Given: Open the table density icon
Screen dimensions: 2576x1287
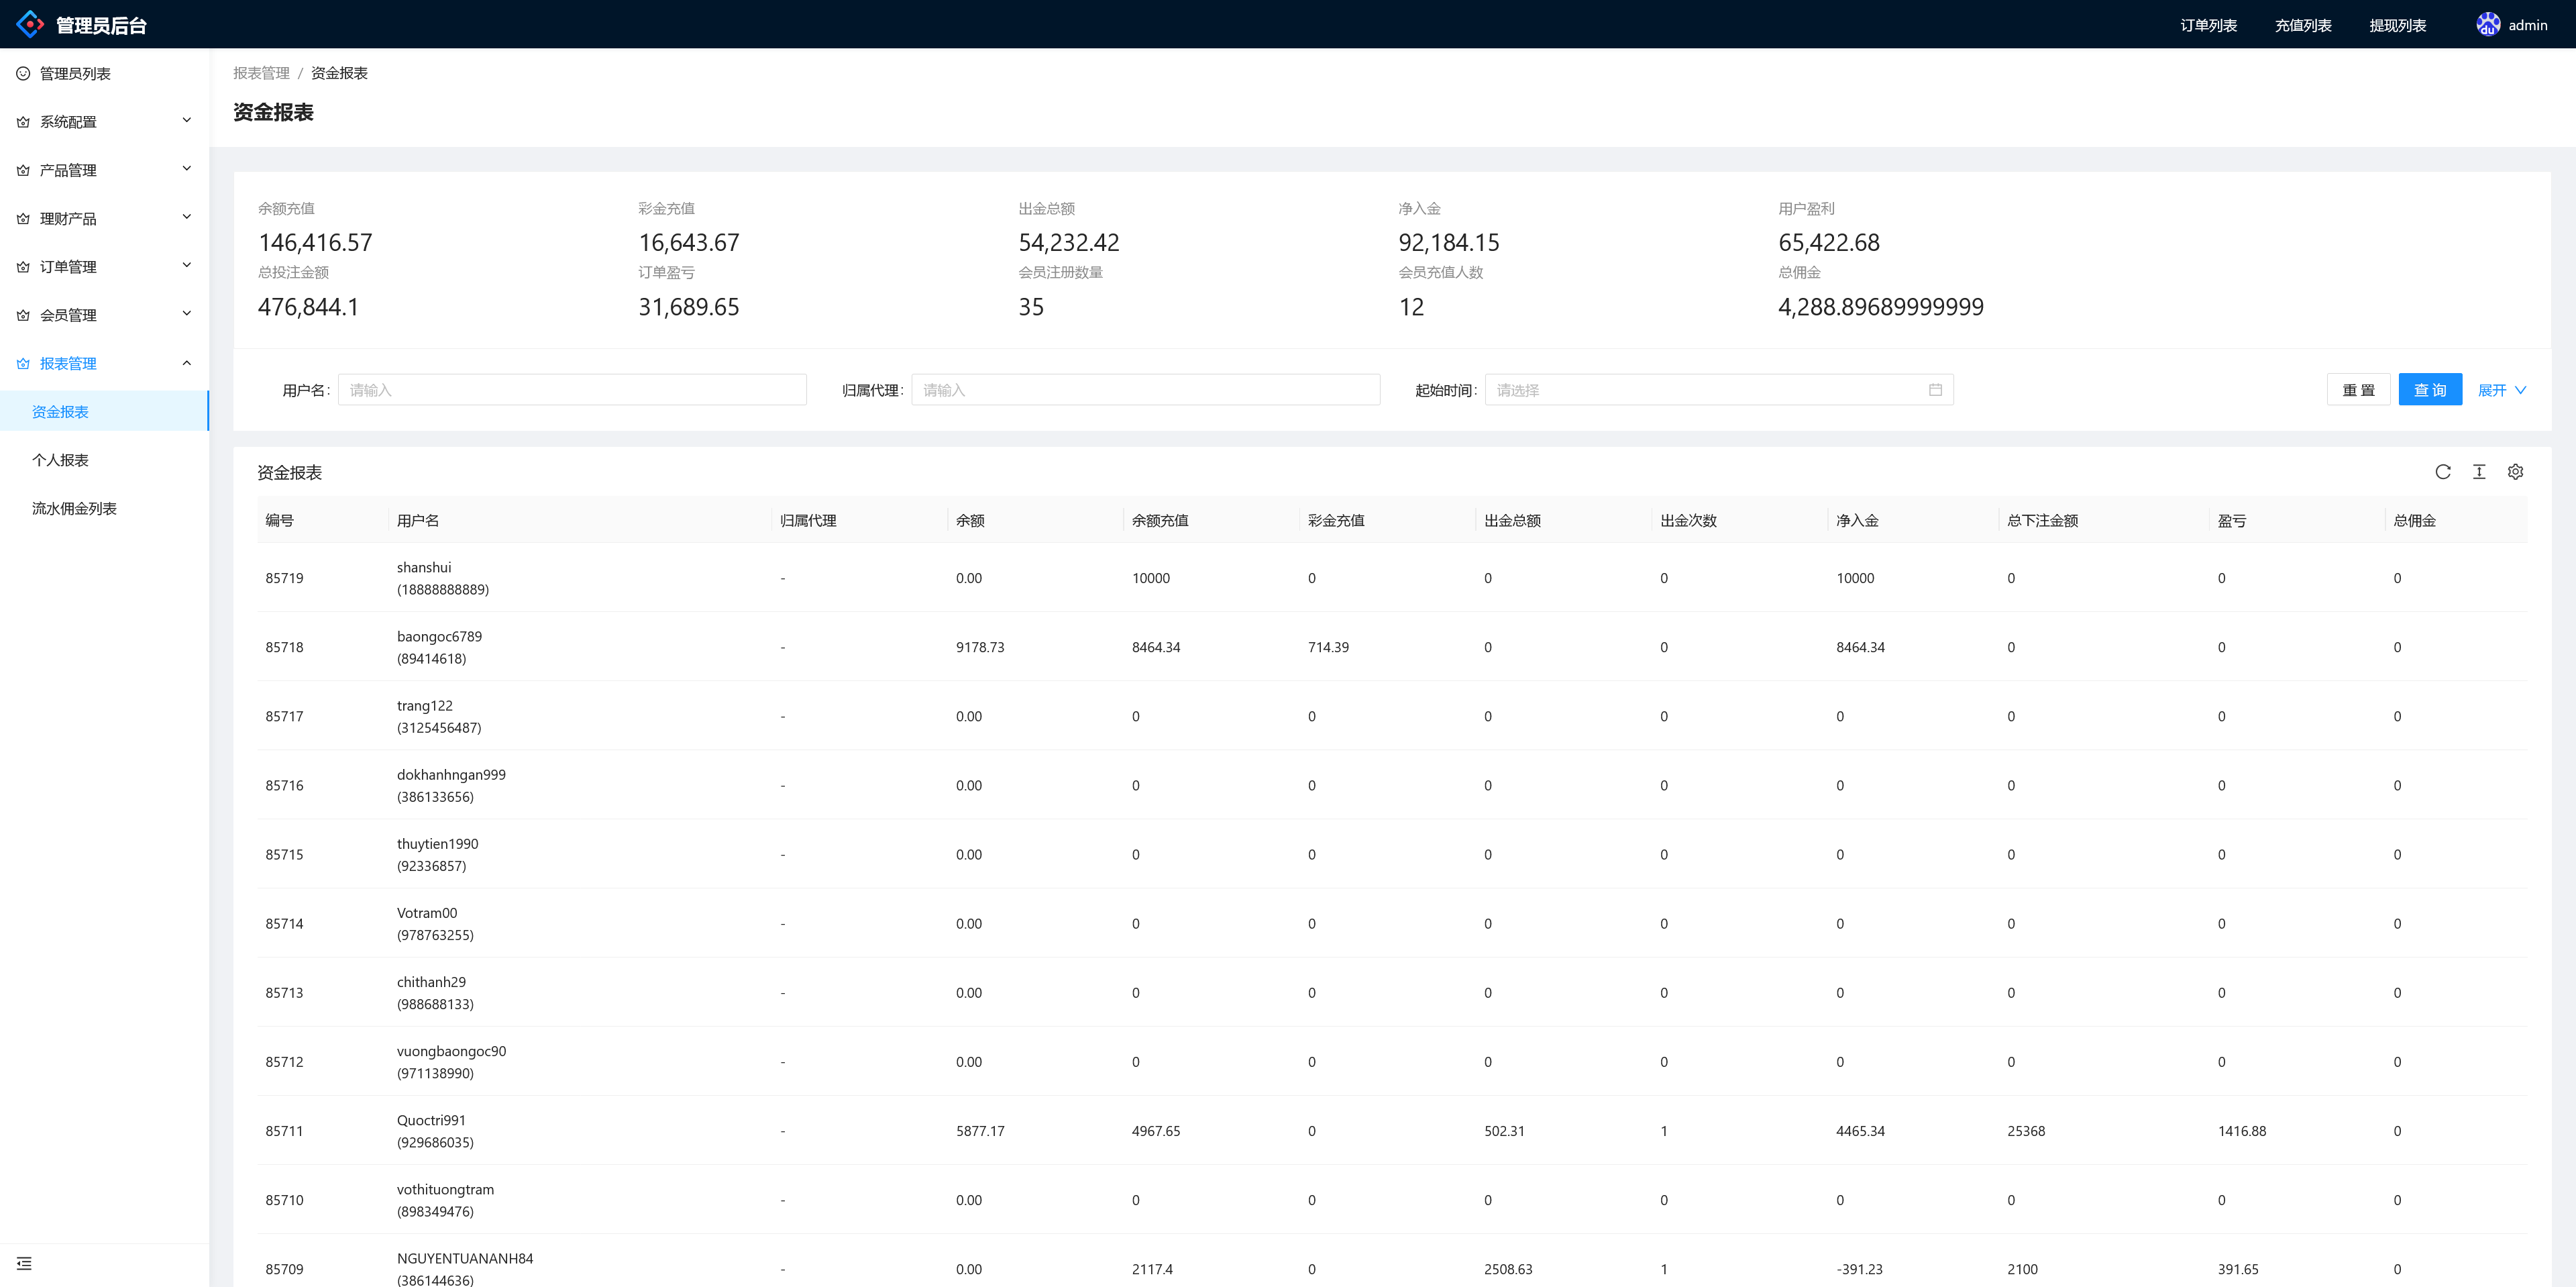Looking at the screenshot, I should (x=2479, y=472).
